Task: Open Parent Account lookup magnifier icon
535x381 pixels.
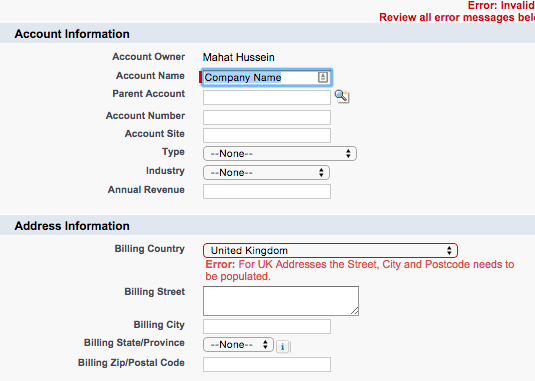Action: [342, 97]
